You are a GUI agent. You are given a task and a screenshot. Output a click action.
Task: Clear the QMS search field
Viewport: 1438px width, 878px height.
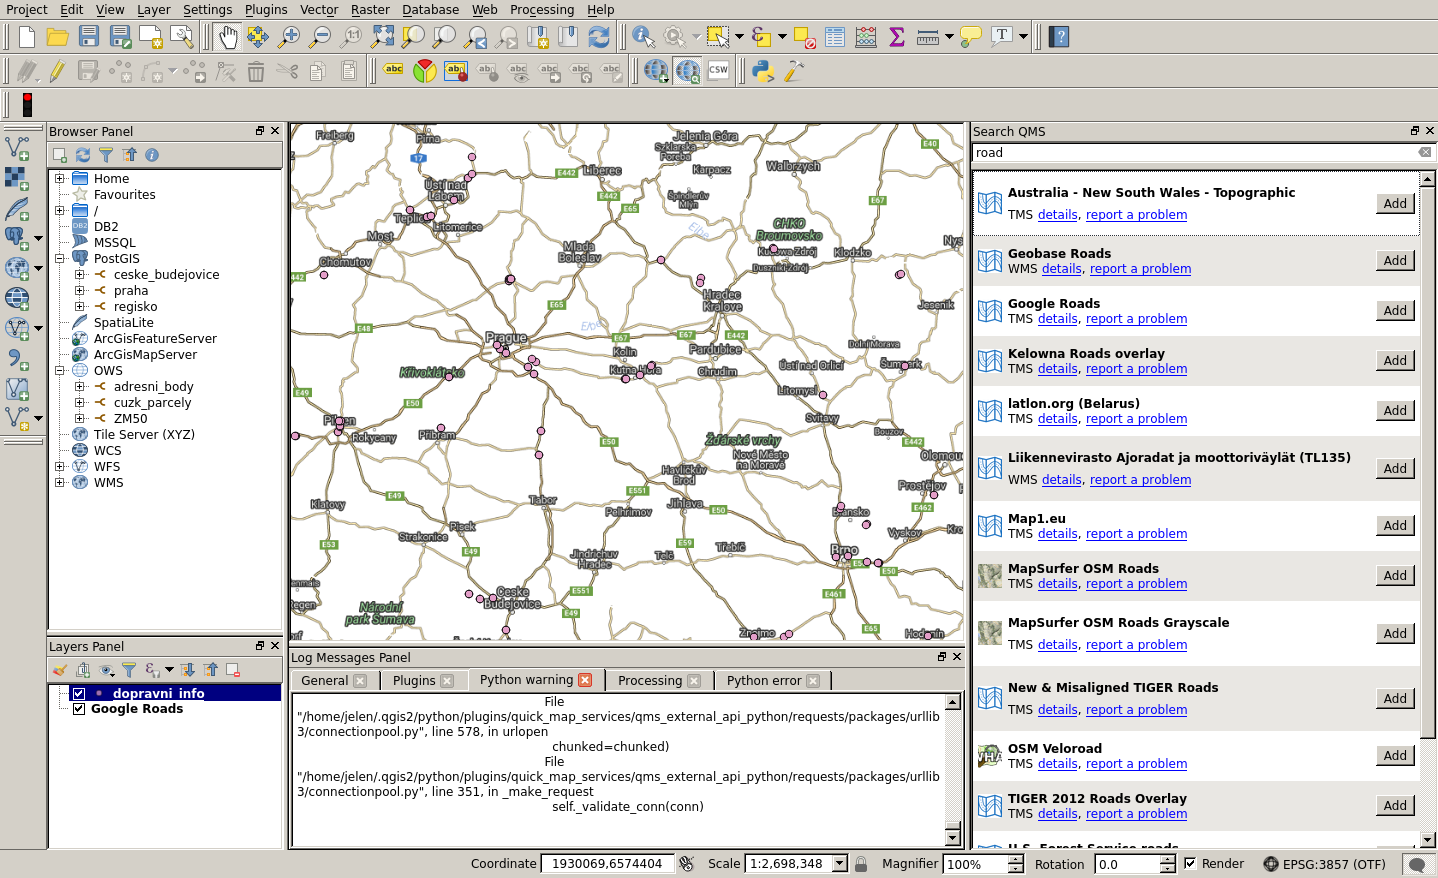(x=1425, y=152)
